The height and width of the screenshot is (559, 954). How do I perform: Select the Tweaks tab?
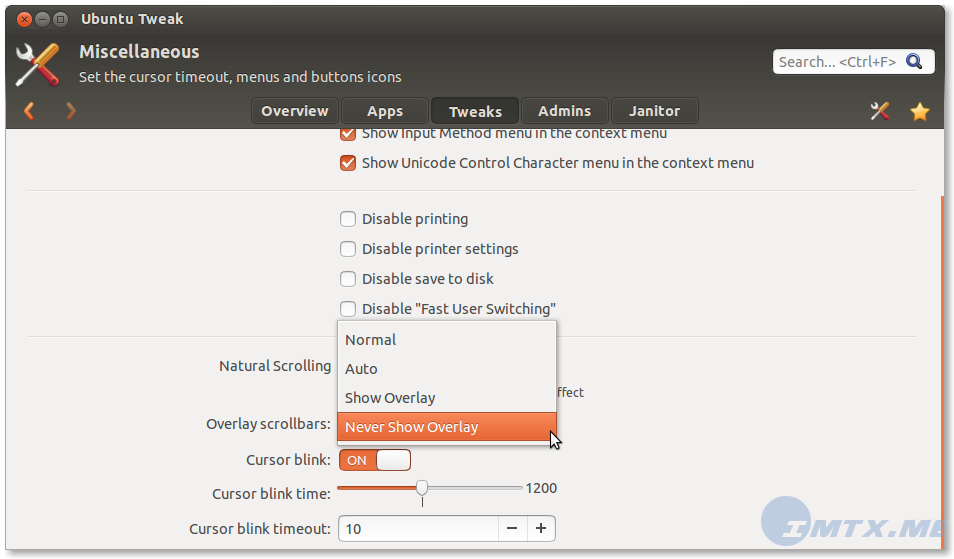475,111
